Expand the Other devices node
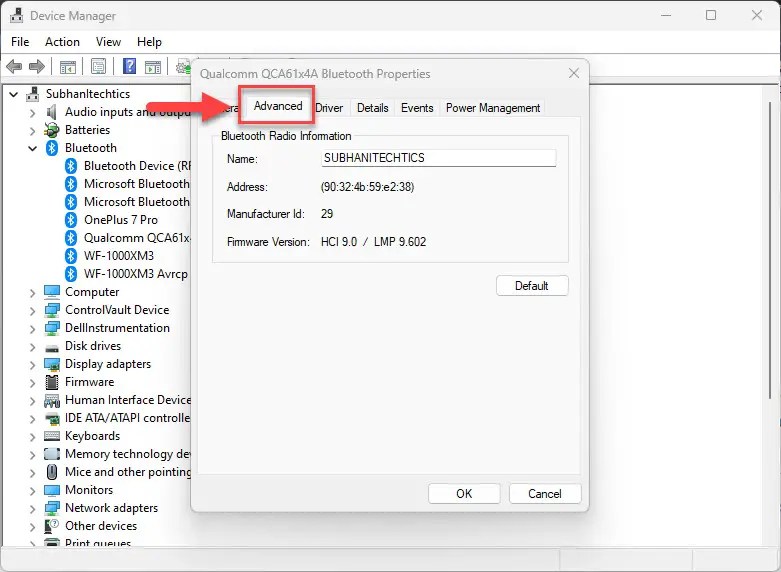Screen dimensions: 781x572 (x=32, y=526)
